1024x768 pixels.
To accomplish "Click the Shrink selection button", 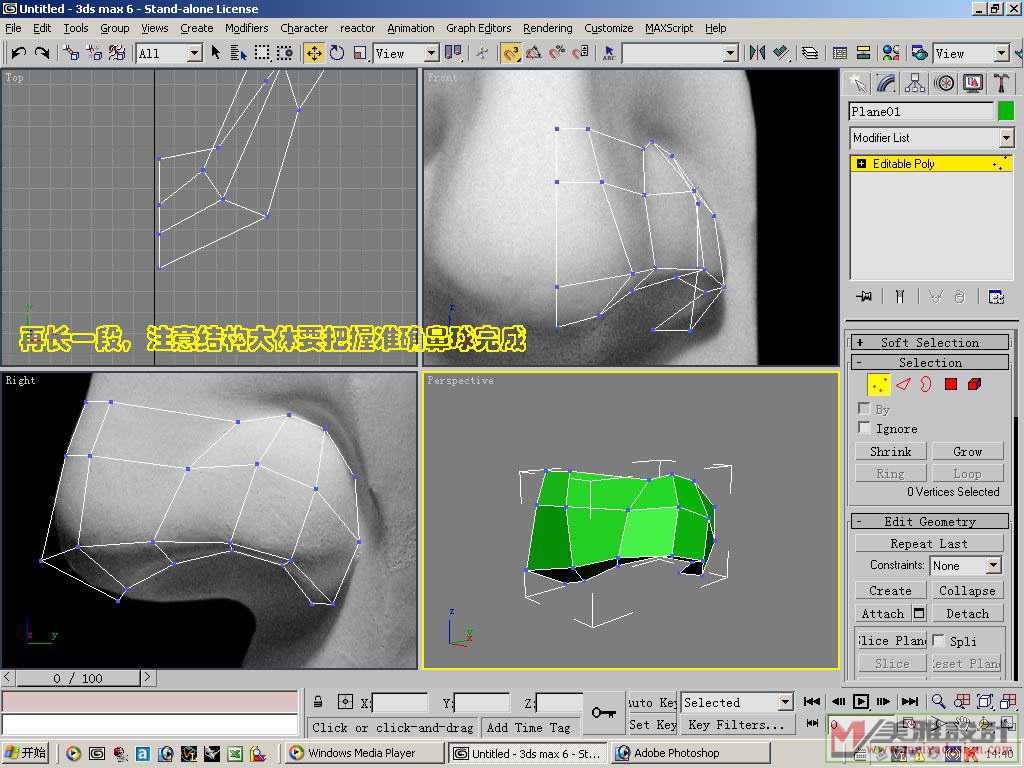I will pyautogui.click(x=891, y=451).
